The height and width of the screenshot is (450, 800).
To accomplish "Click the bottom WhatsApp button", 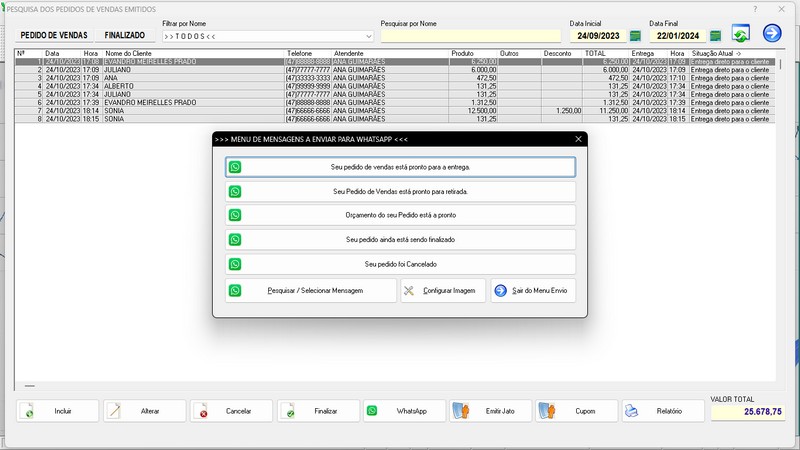I will 405,411.
